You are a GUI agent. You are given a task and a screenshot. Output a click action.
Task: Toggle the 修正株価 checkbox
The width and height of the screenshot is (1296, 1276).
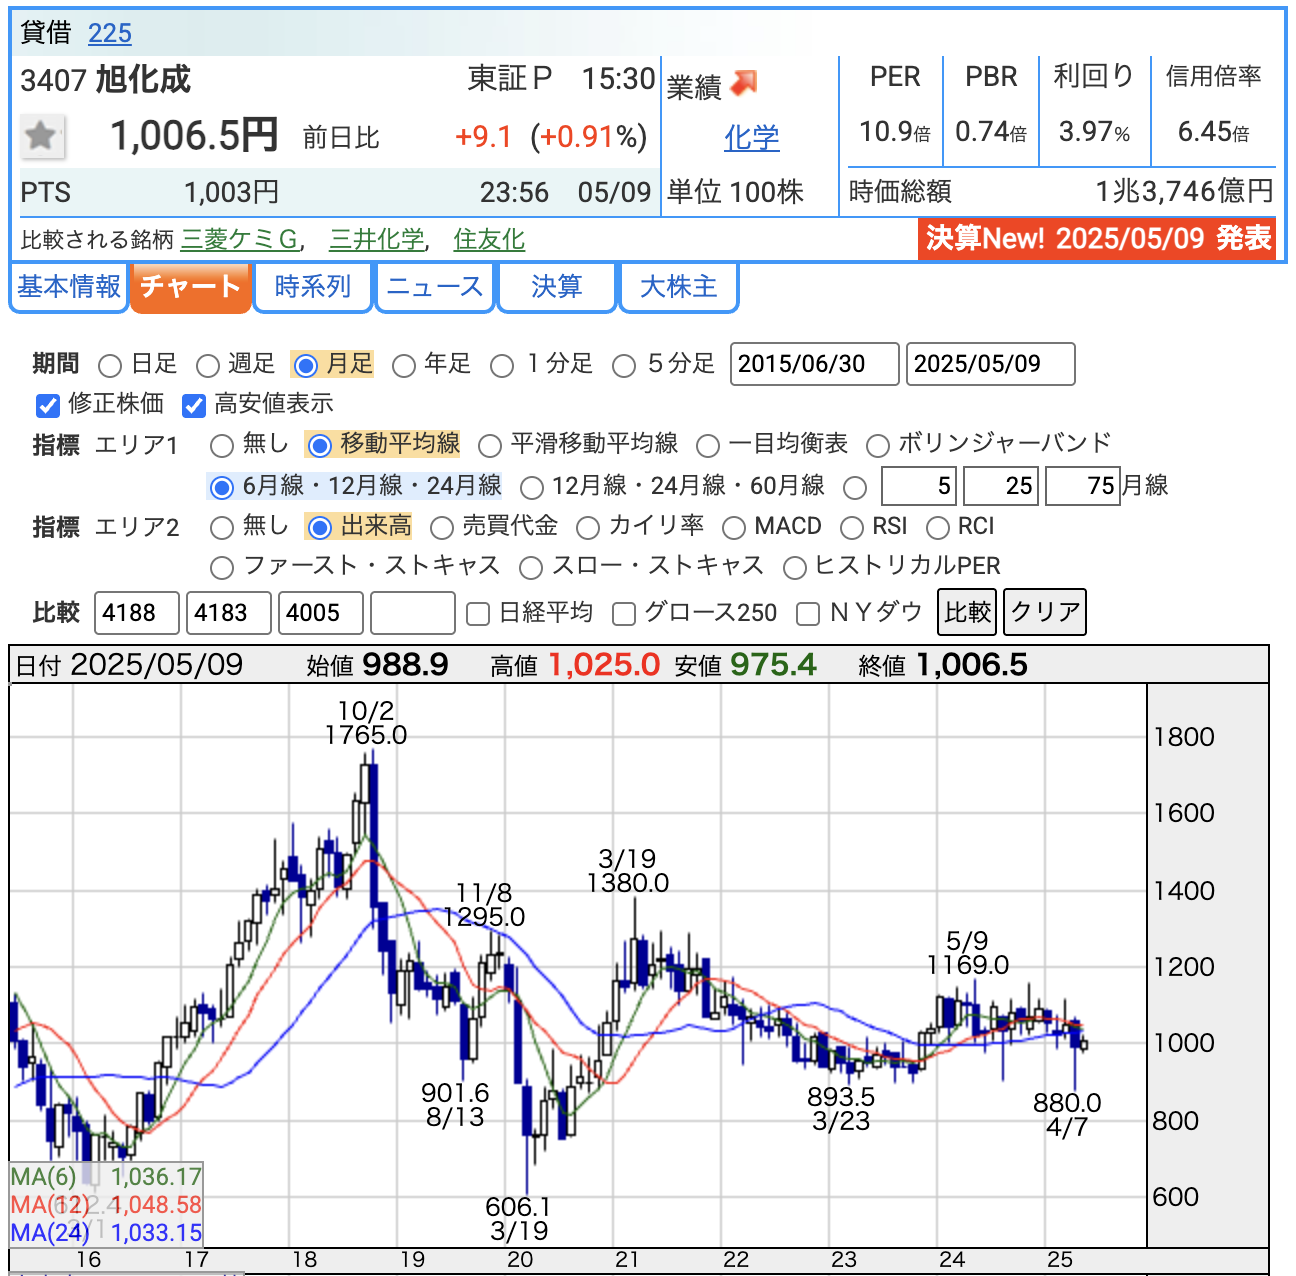[48, 405]
